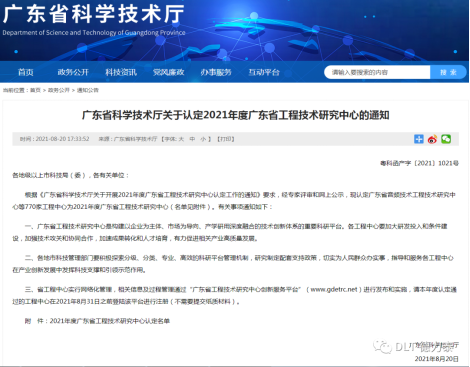Set font size to medium 中

coord(192,139)
